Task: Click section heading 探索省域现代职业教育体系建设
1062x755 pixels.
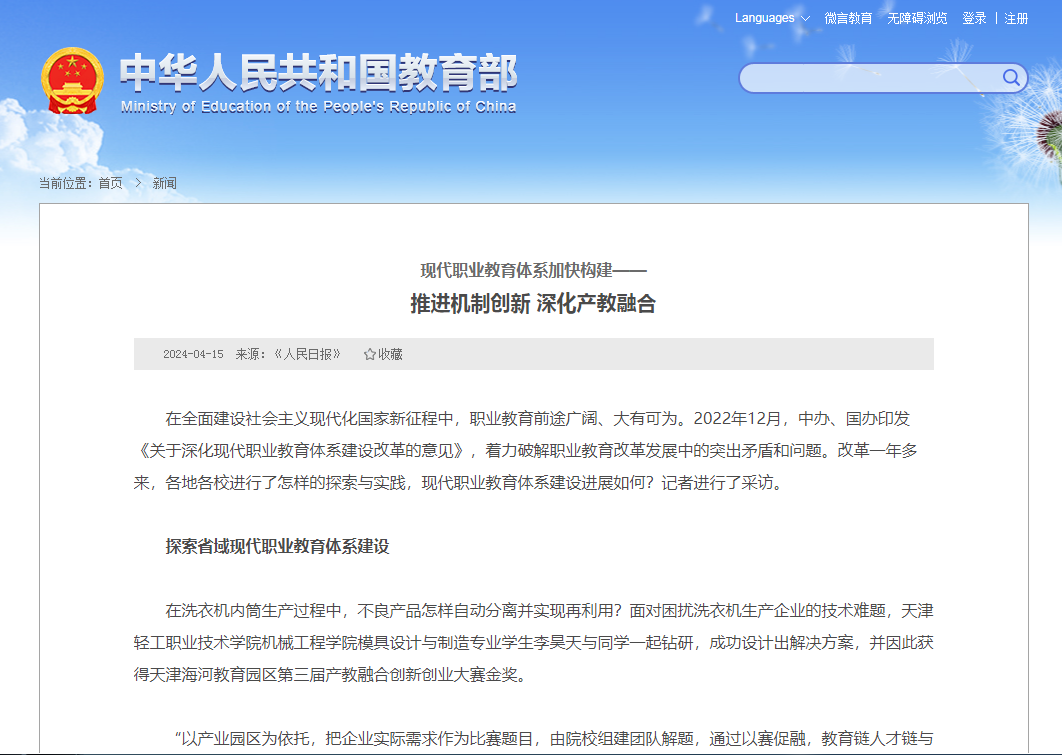Action: 277,546
